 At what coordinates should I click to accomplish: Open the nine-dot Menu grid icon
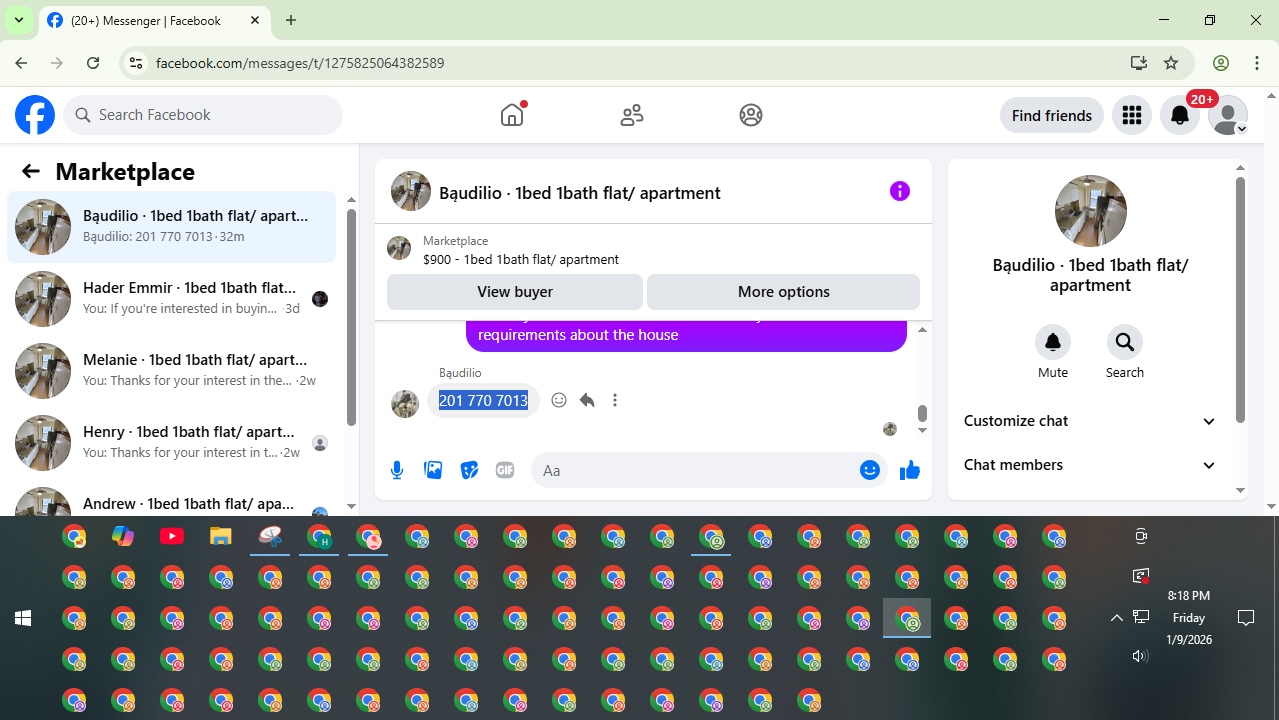pos(1132,116)
